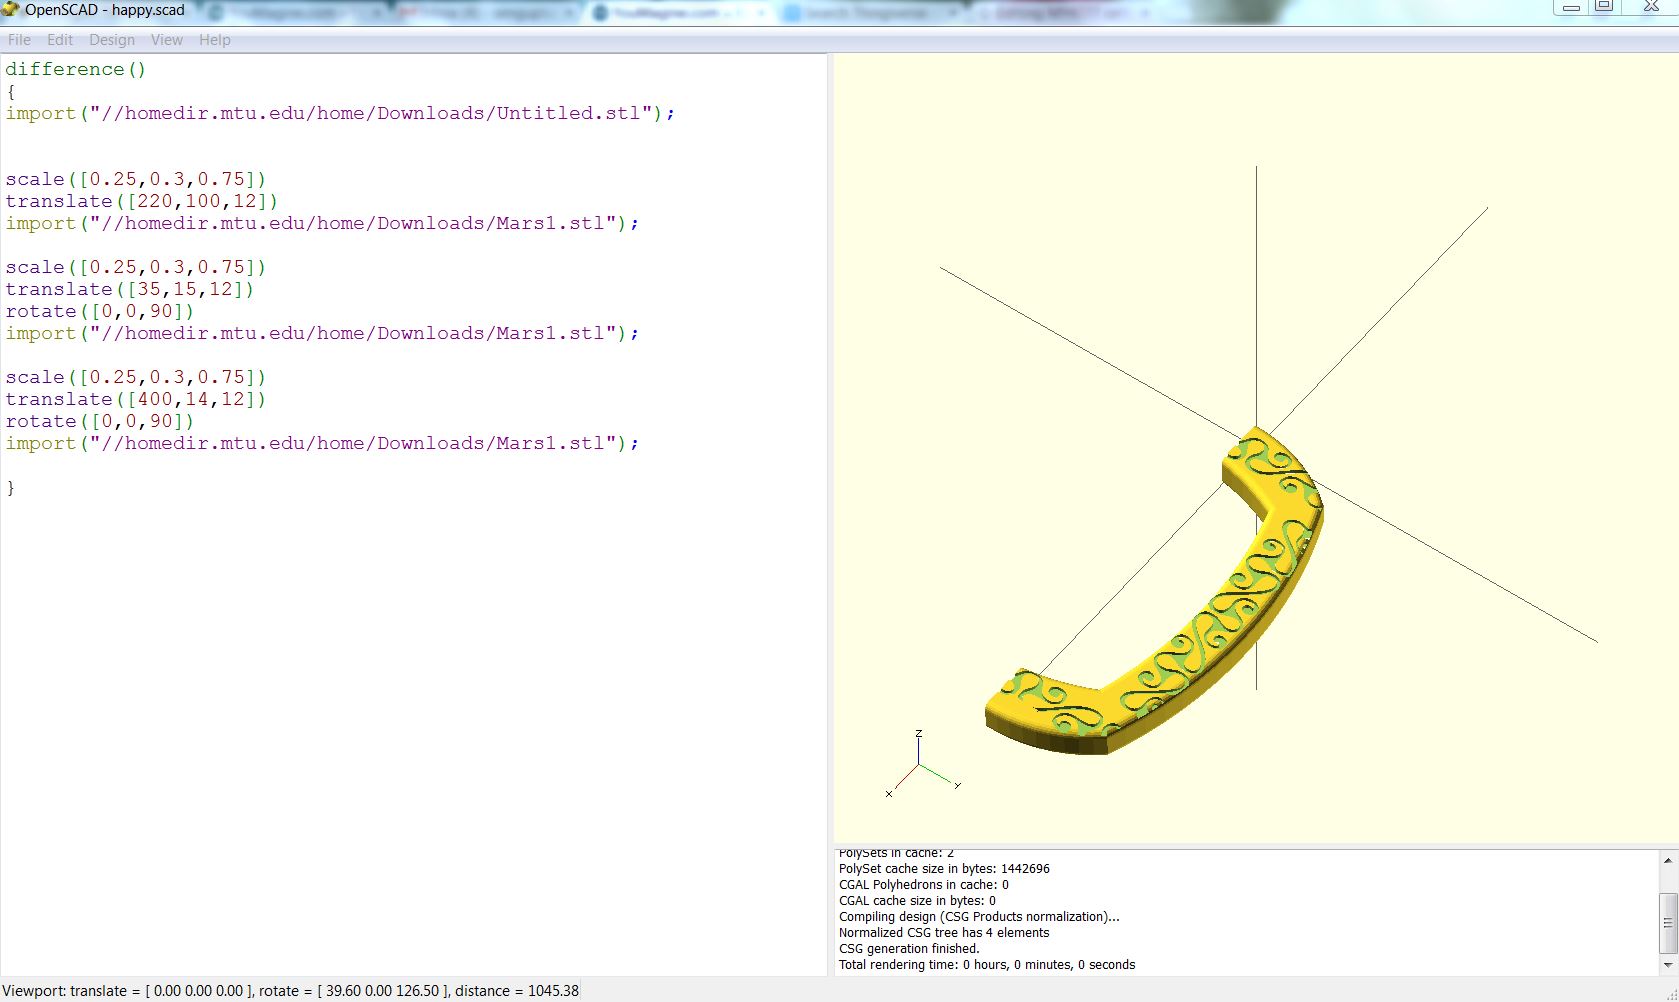
Task: Open the Help menu
Action: [x=214, y=40]
